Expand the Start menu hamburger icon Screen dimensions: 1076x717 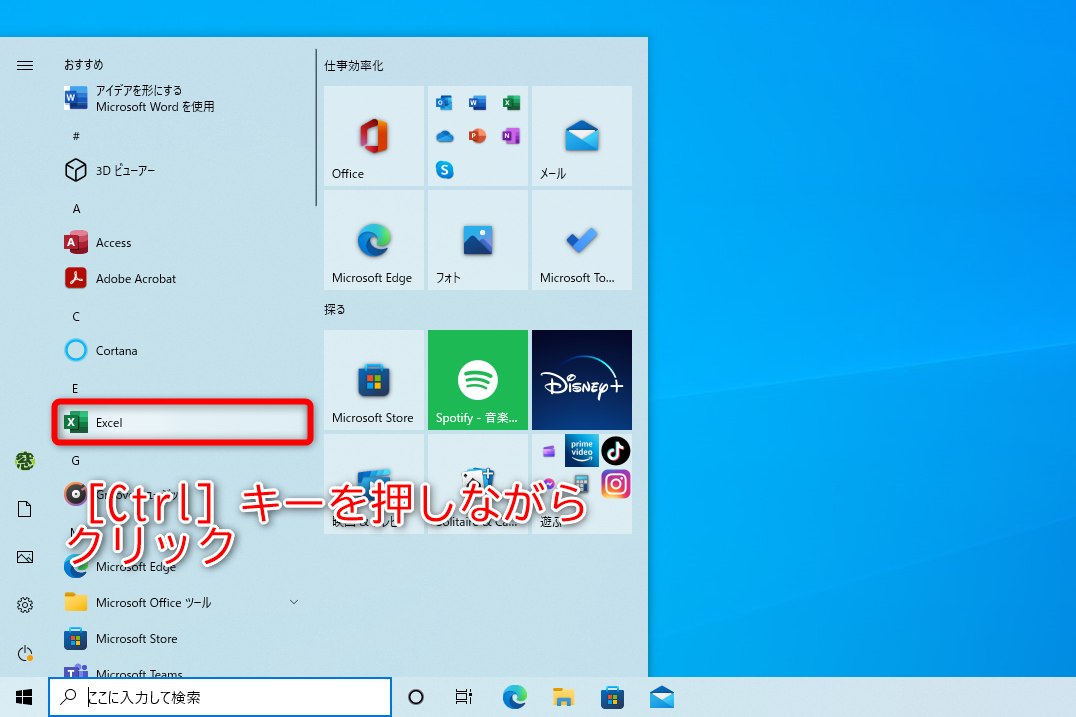(x=24, y=65)
